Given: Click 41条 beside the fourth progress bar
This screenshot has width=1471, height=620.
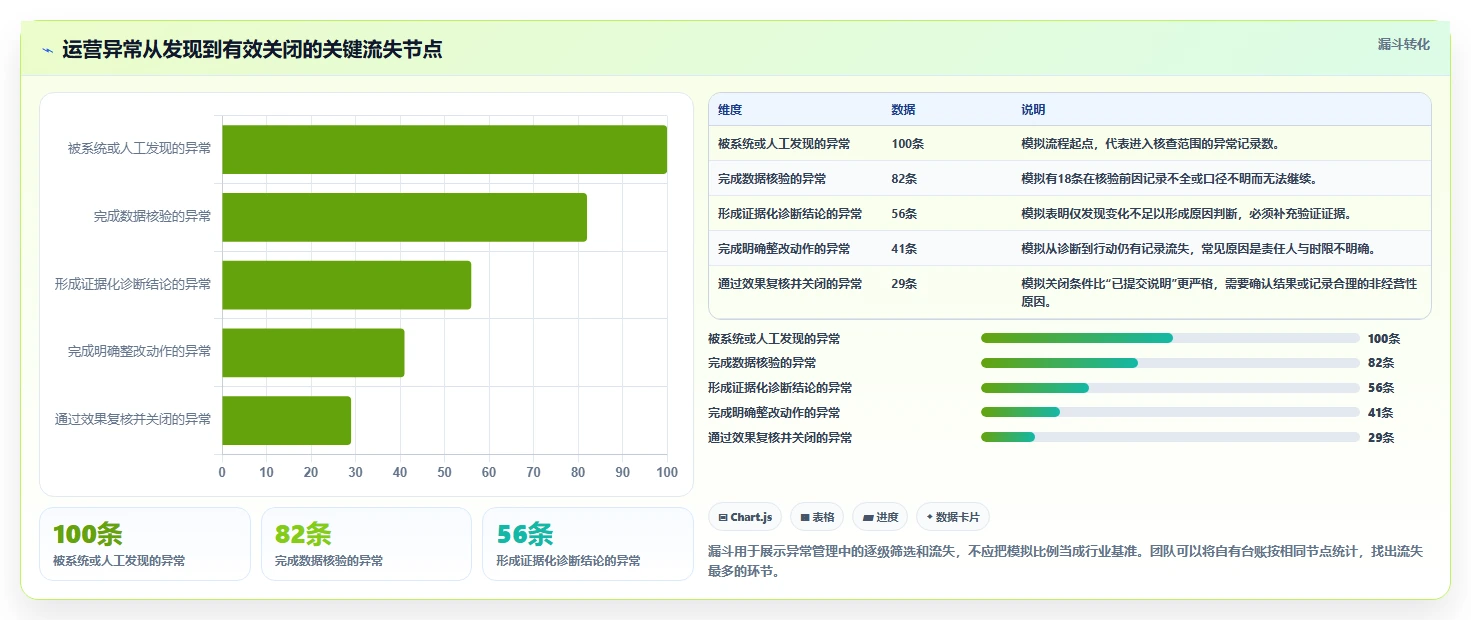Looking at the screenshot, I should click(1381, 412).
